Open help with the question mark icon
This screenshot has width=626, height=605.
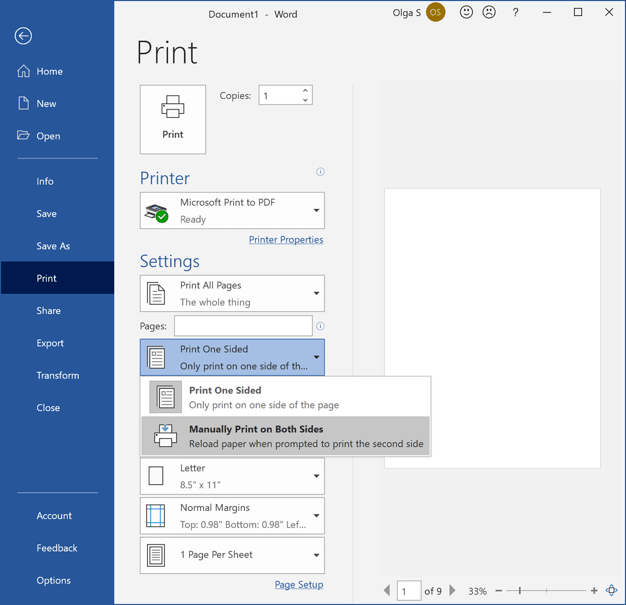[515, 13]
